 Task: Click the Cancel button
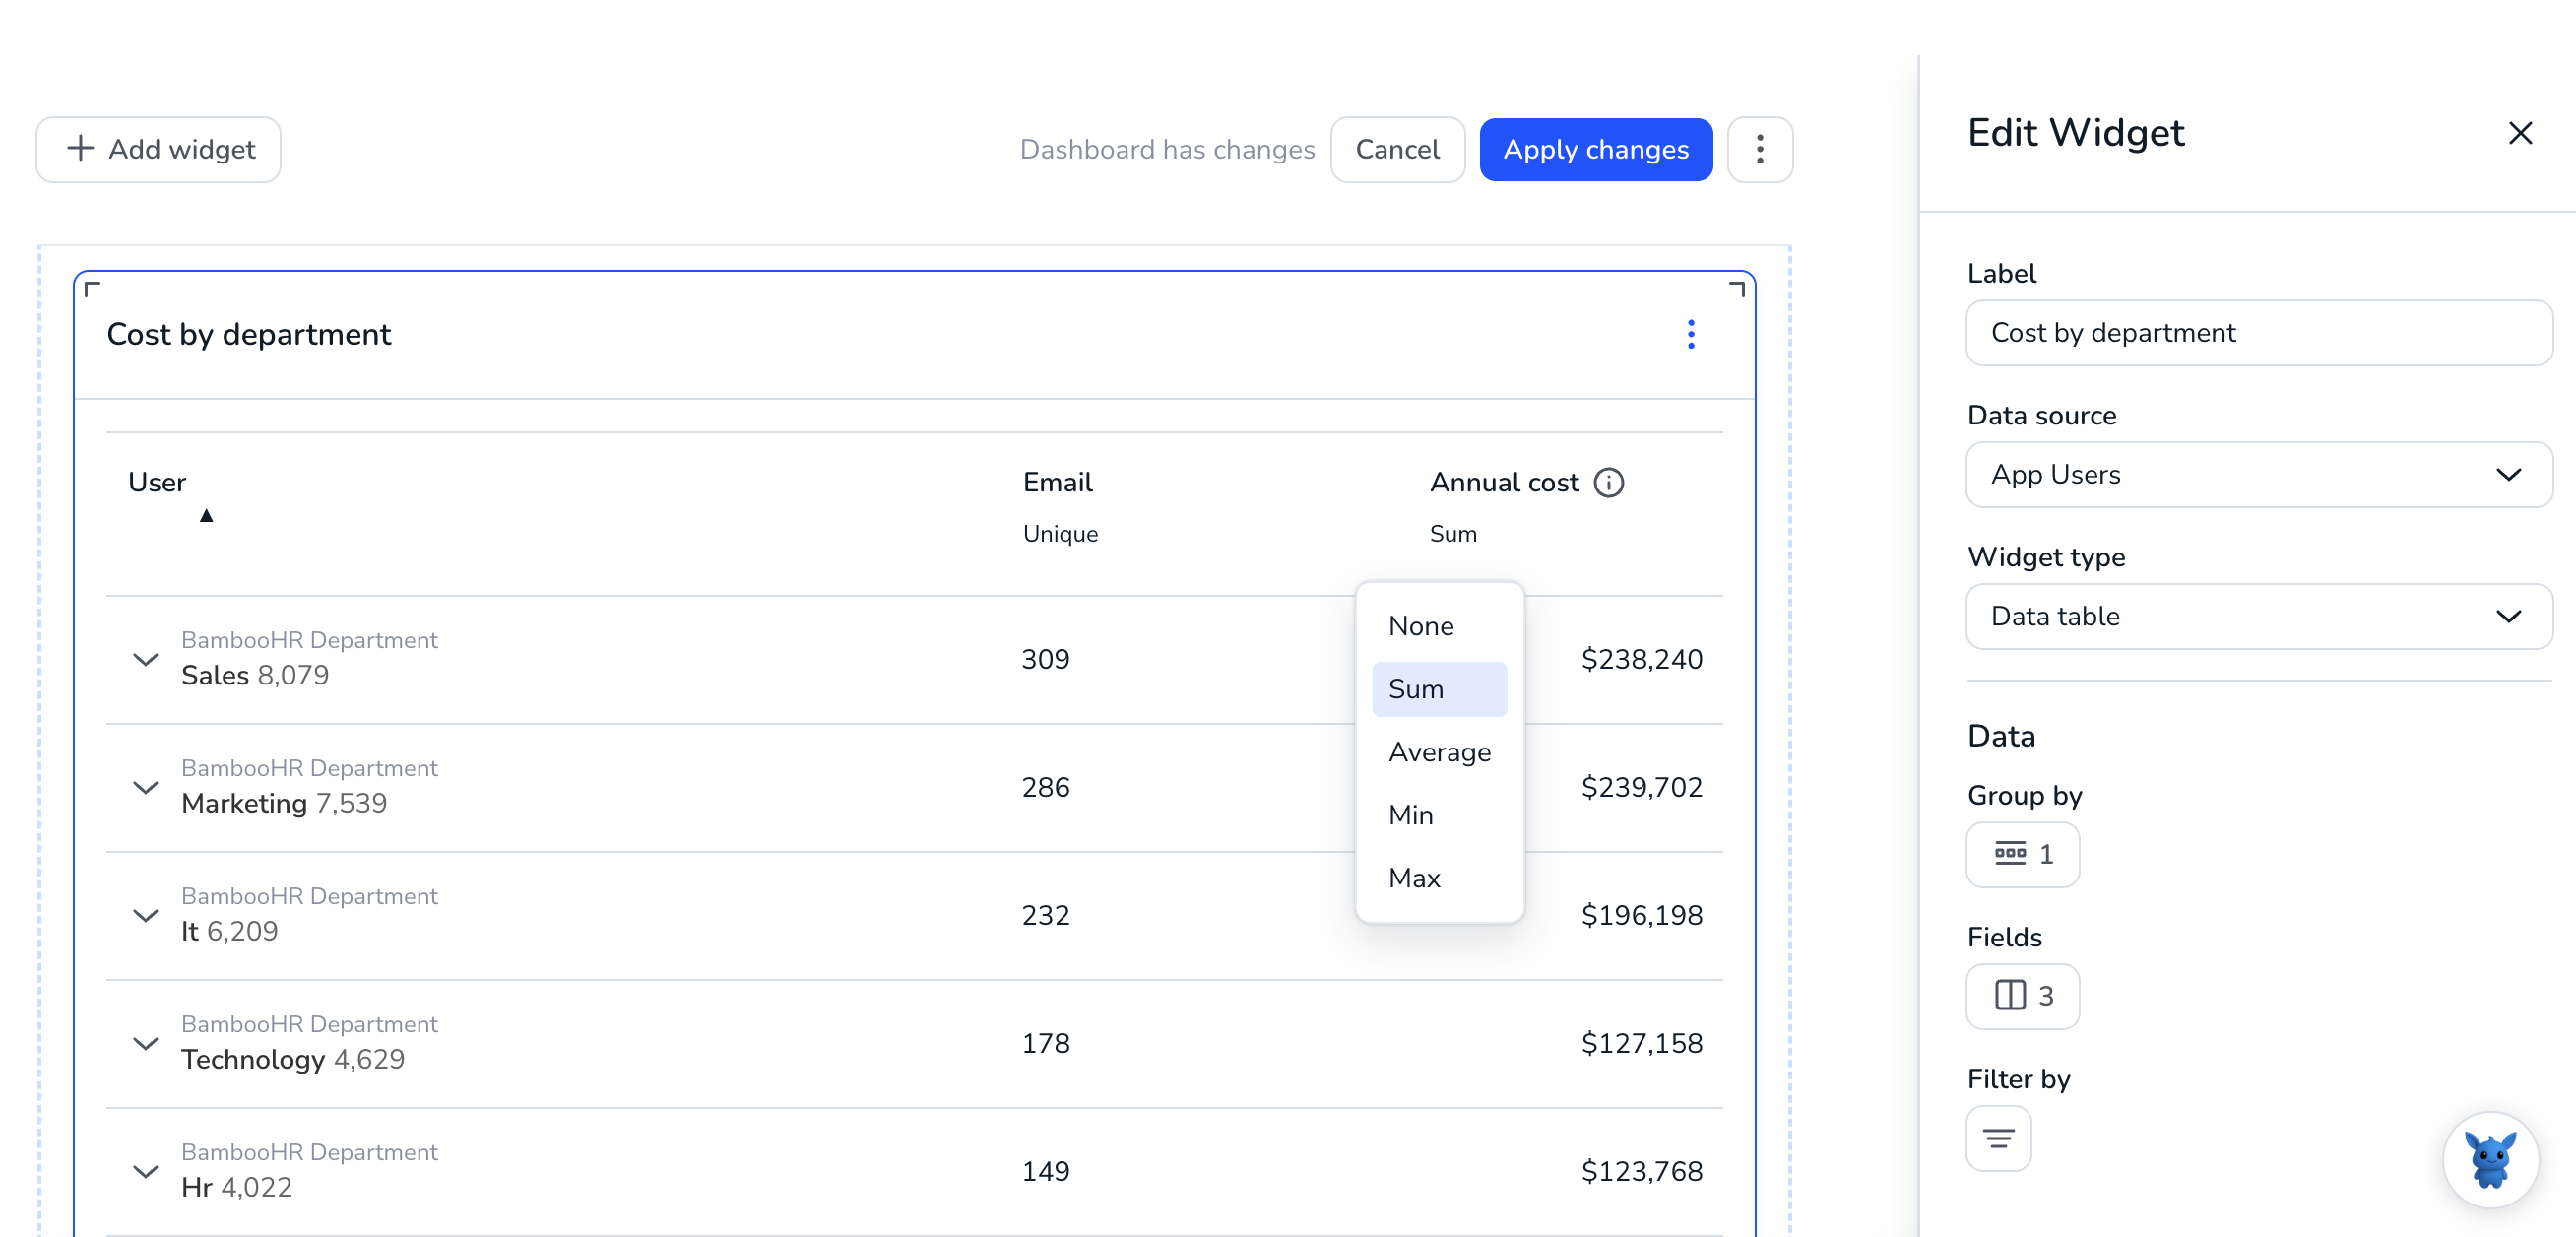pyautogui.click(x=1397, y=150)
